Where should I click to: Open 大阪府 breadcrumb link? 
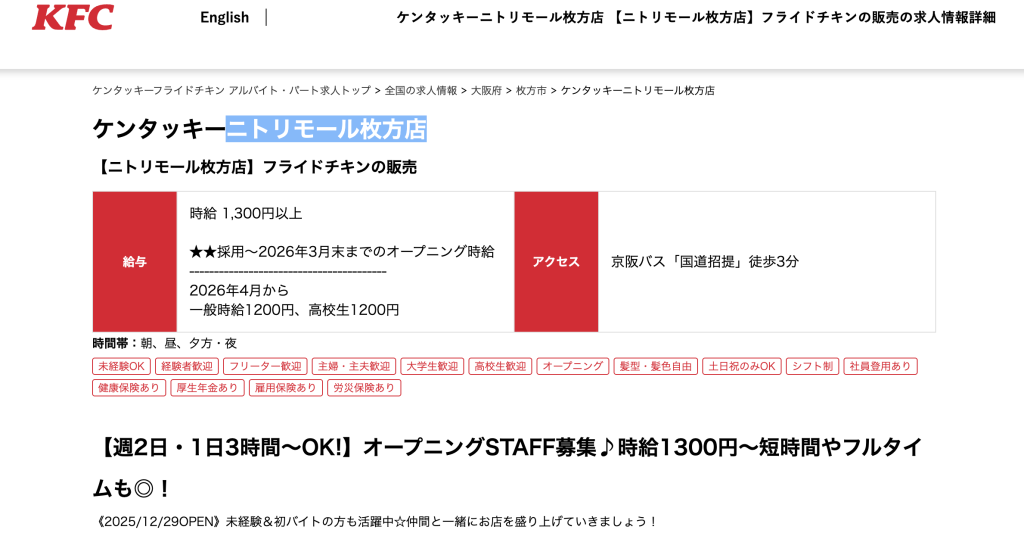[x=486, y=90]
